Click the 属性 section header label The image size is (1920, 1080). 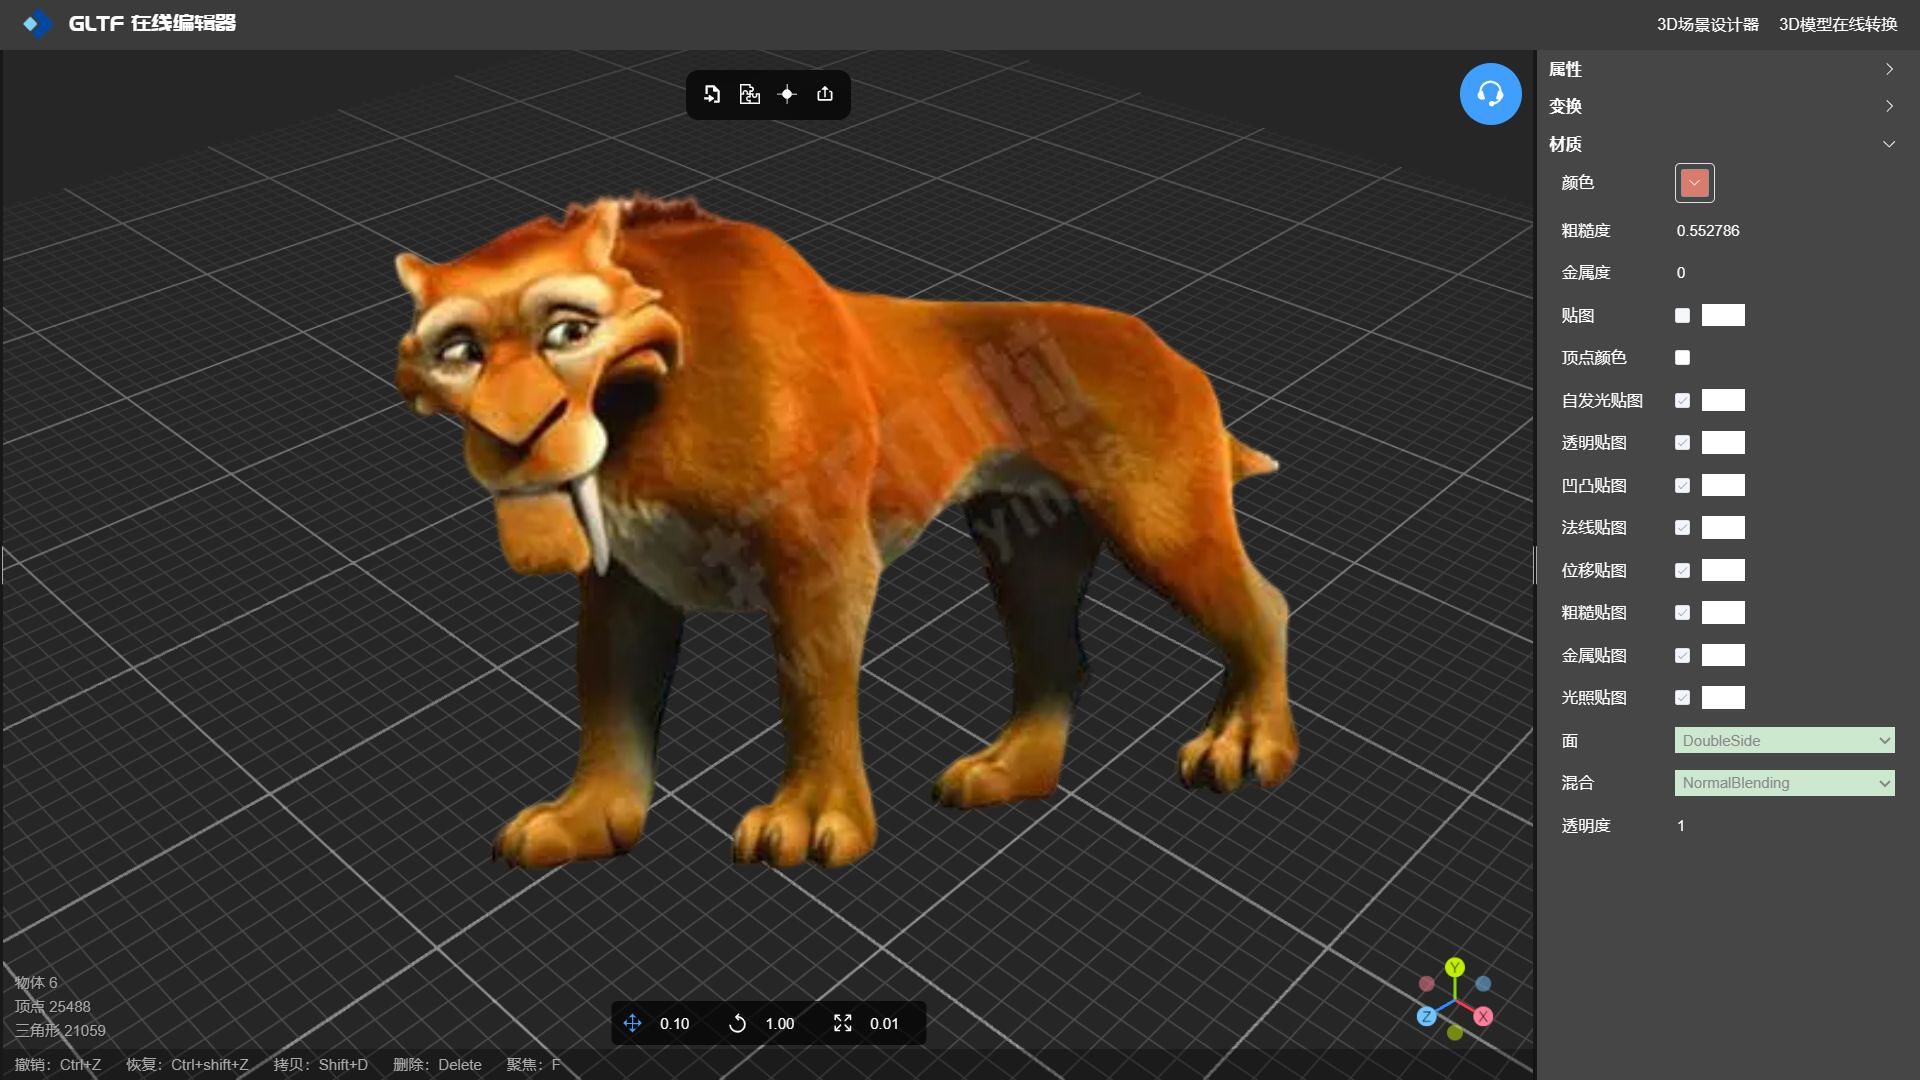[x=1565, y=69]
